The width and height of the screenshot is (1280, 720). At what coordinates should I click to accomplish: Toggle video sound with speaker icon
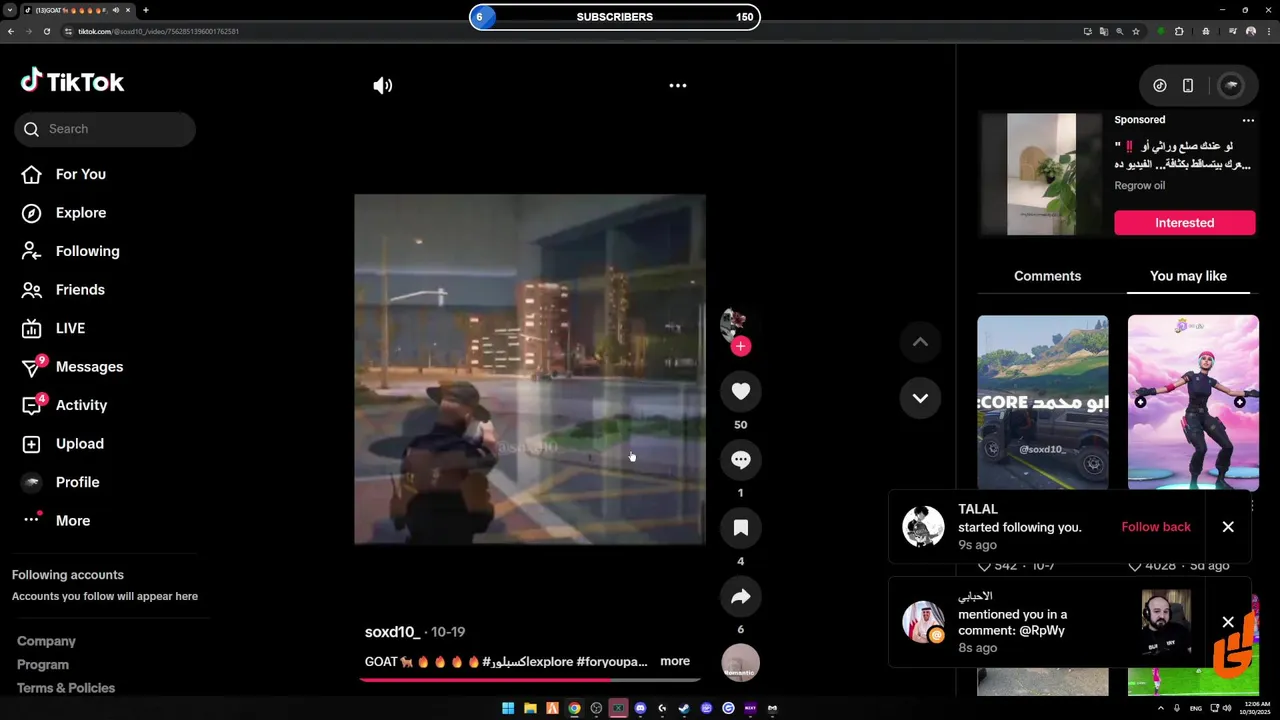click(x=383, y=86)
